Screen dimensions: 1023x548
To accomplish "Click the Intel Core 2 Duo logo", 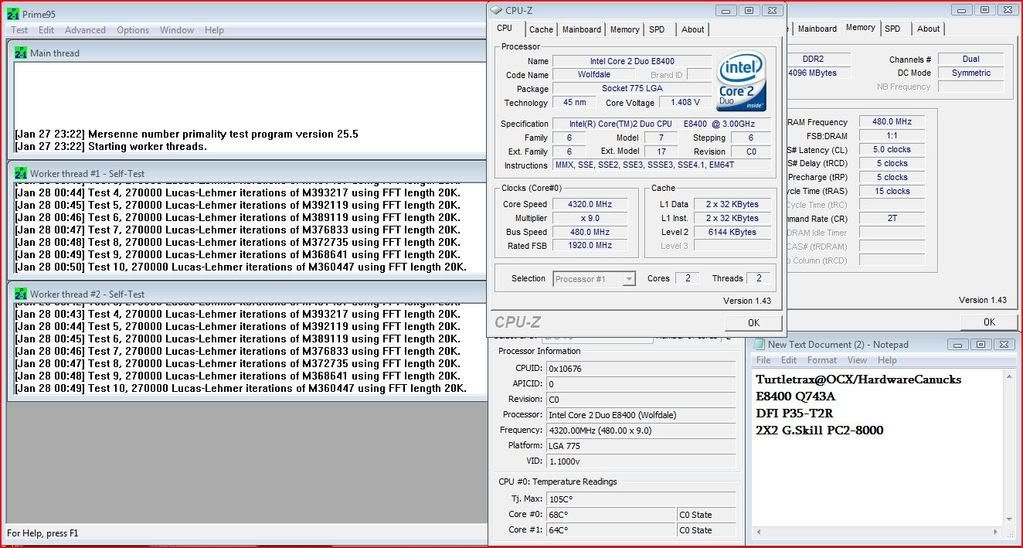I will (741, 82).
